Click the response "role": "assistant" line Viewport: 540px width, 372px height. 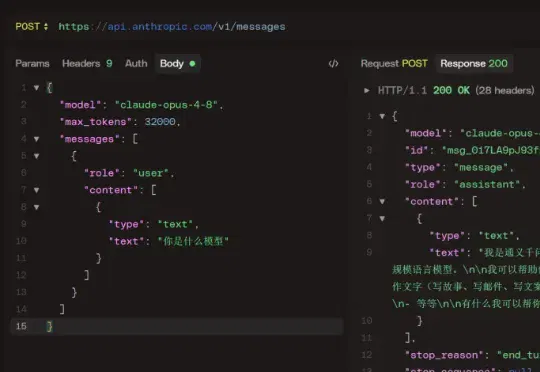click(465, 184)
